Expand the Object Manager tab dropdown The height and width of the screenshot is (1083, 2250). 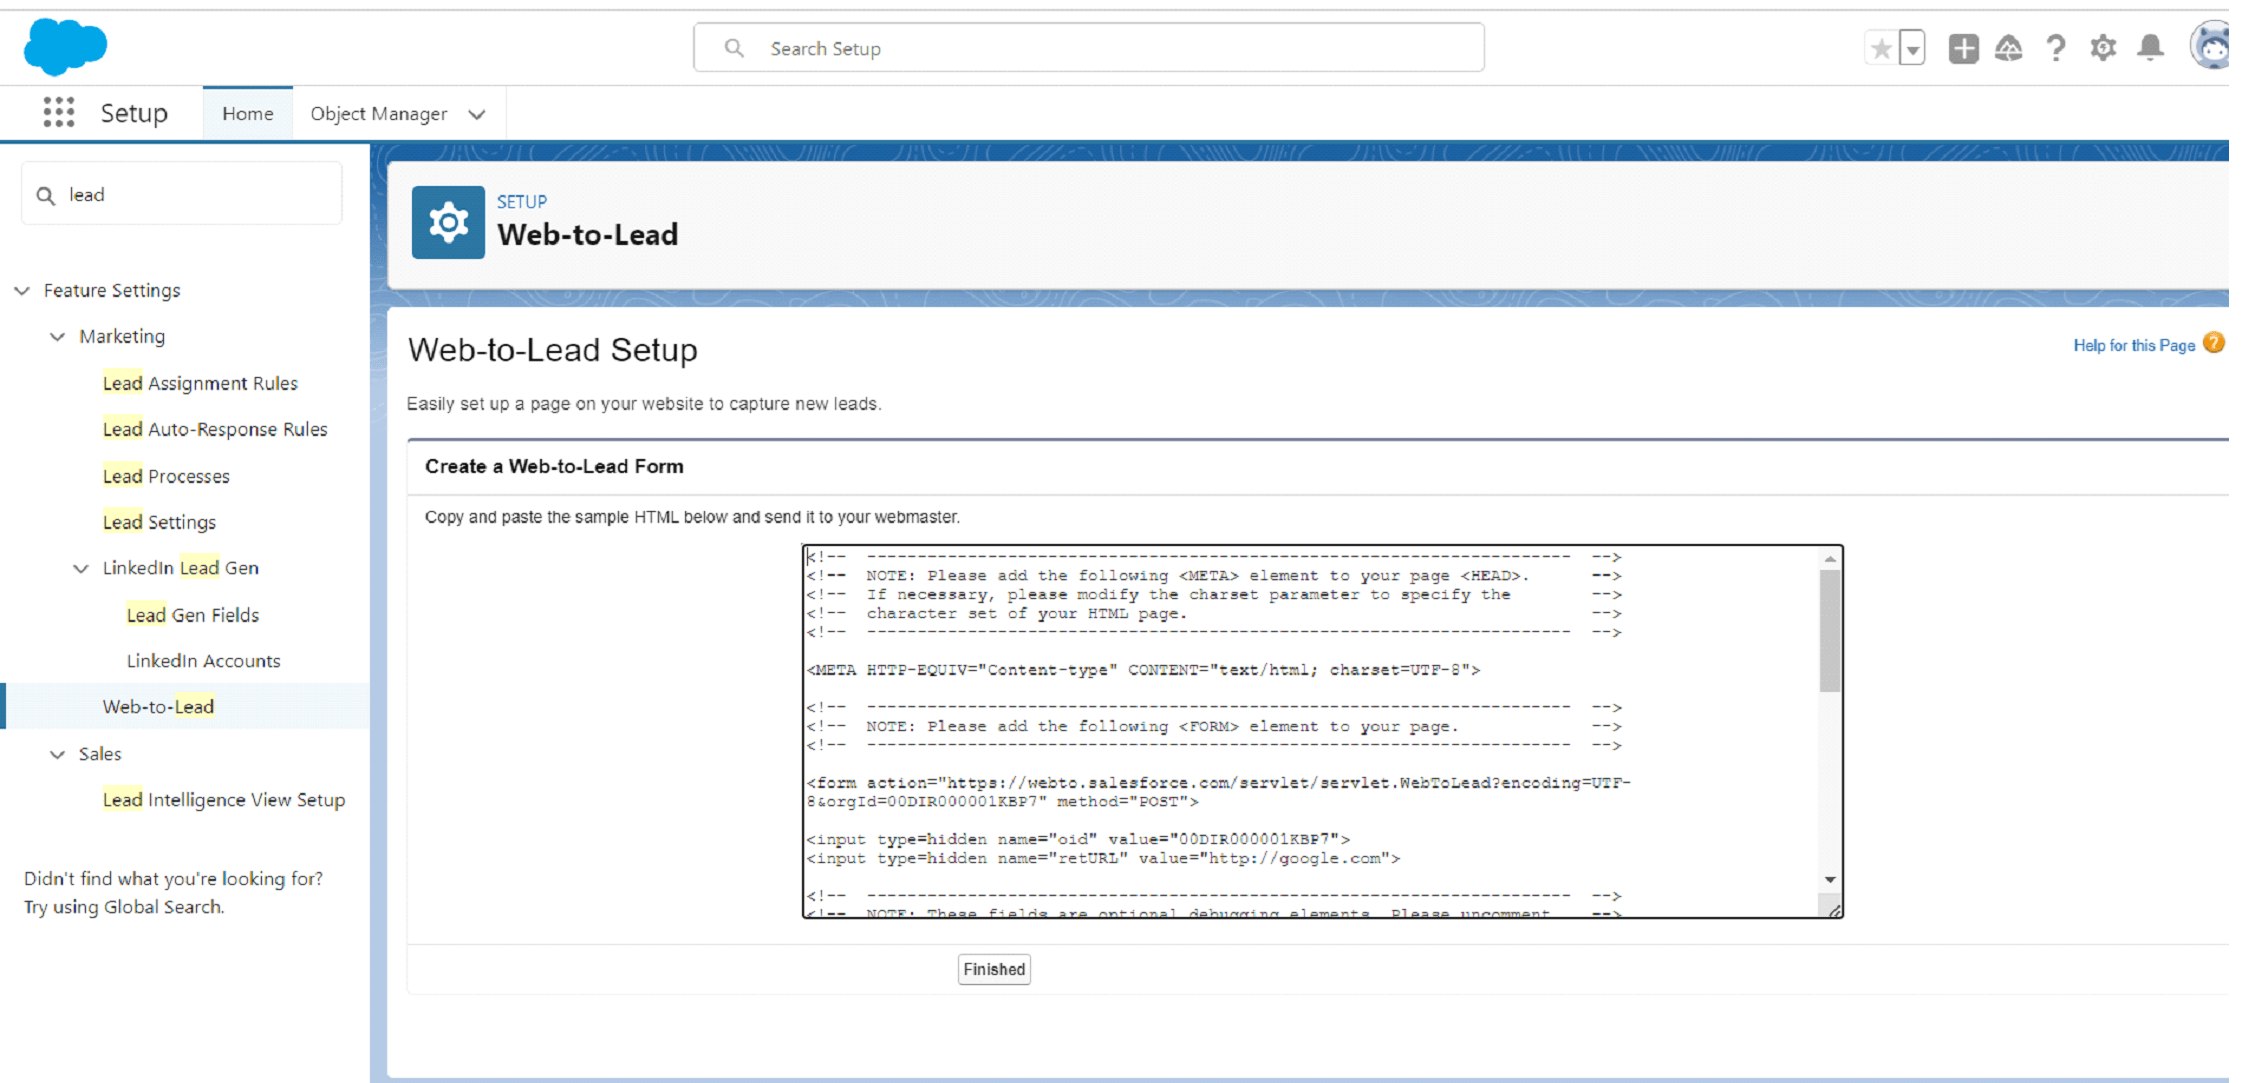(x=477, y=114)
